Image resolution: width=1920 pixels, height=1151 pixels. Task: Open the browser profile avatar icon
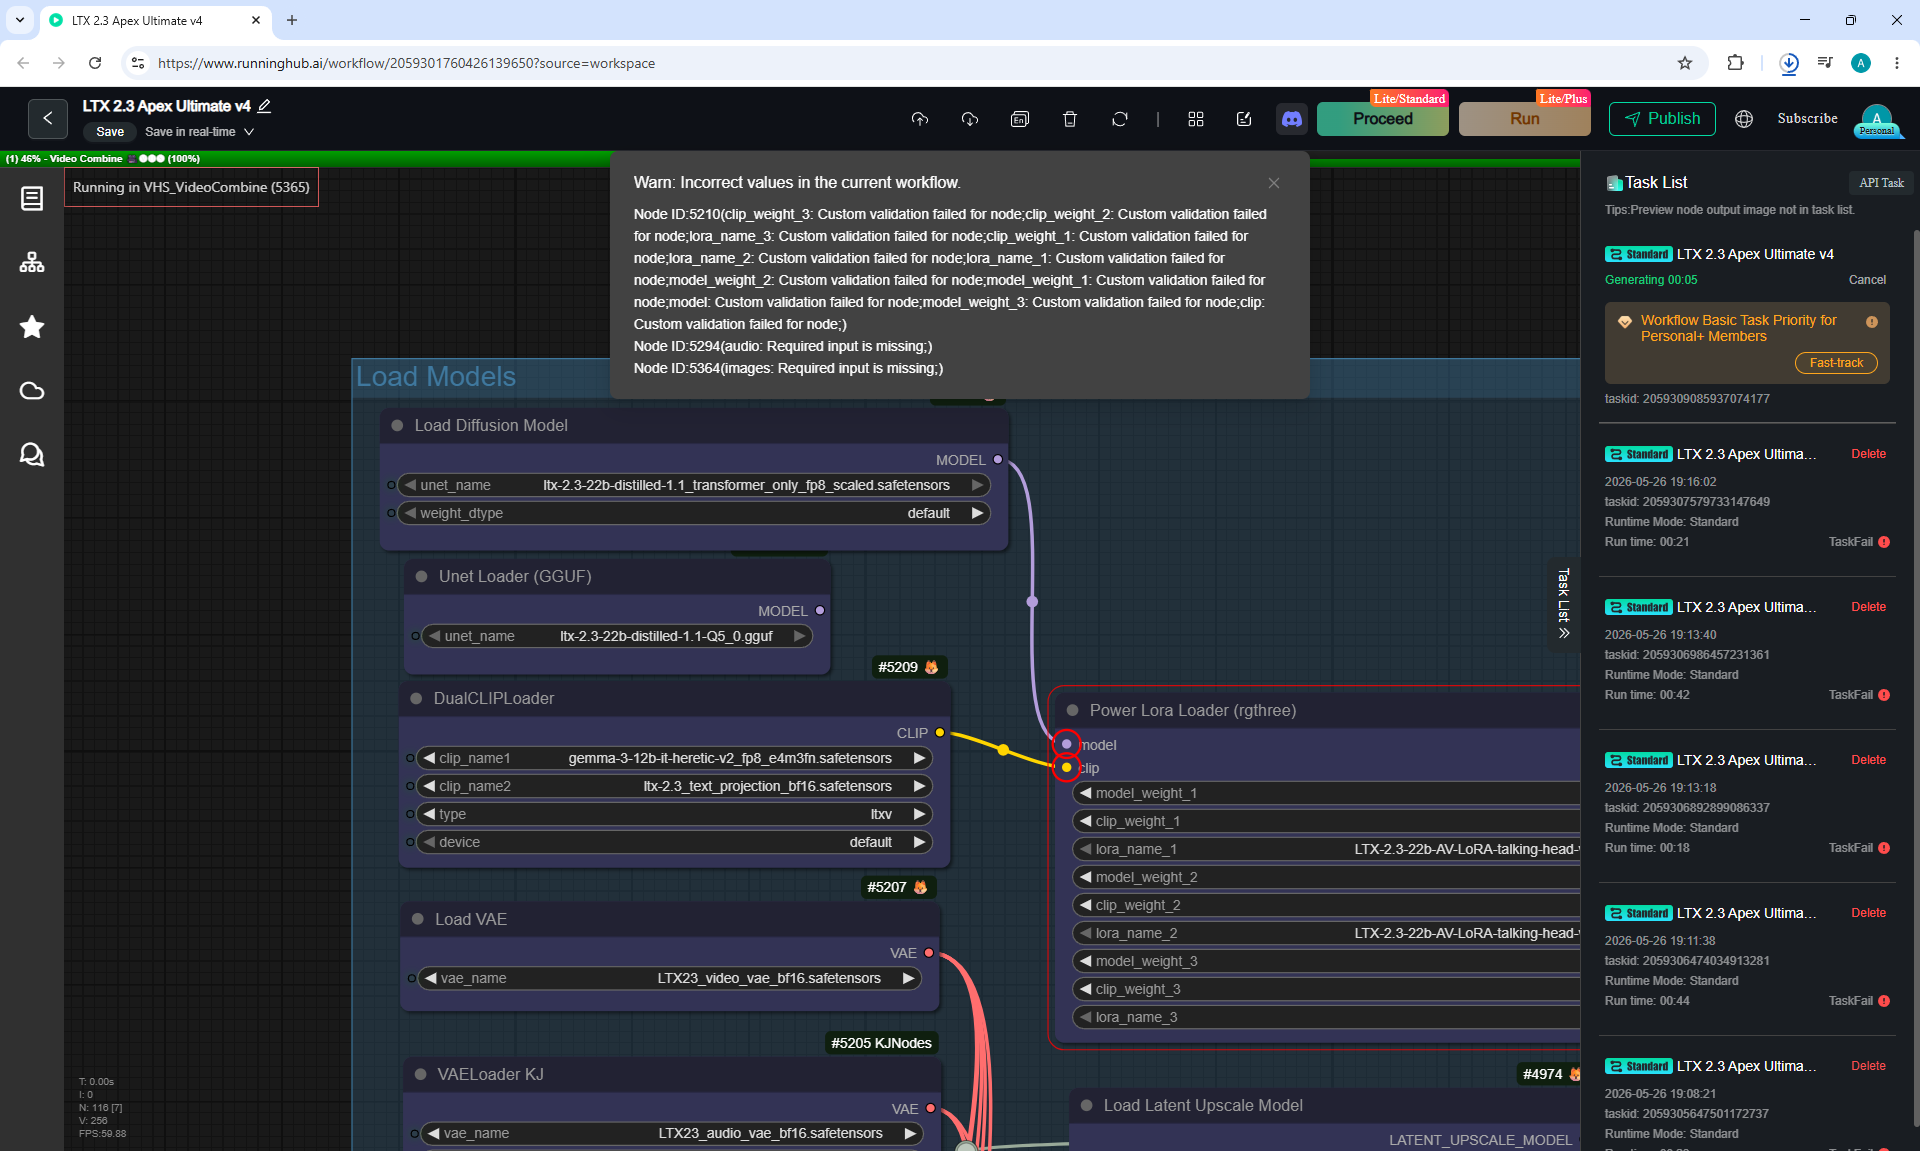(x=1861, y=63)
